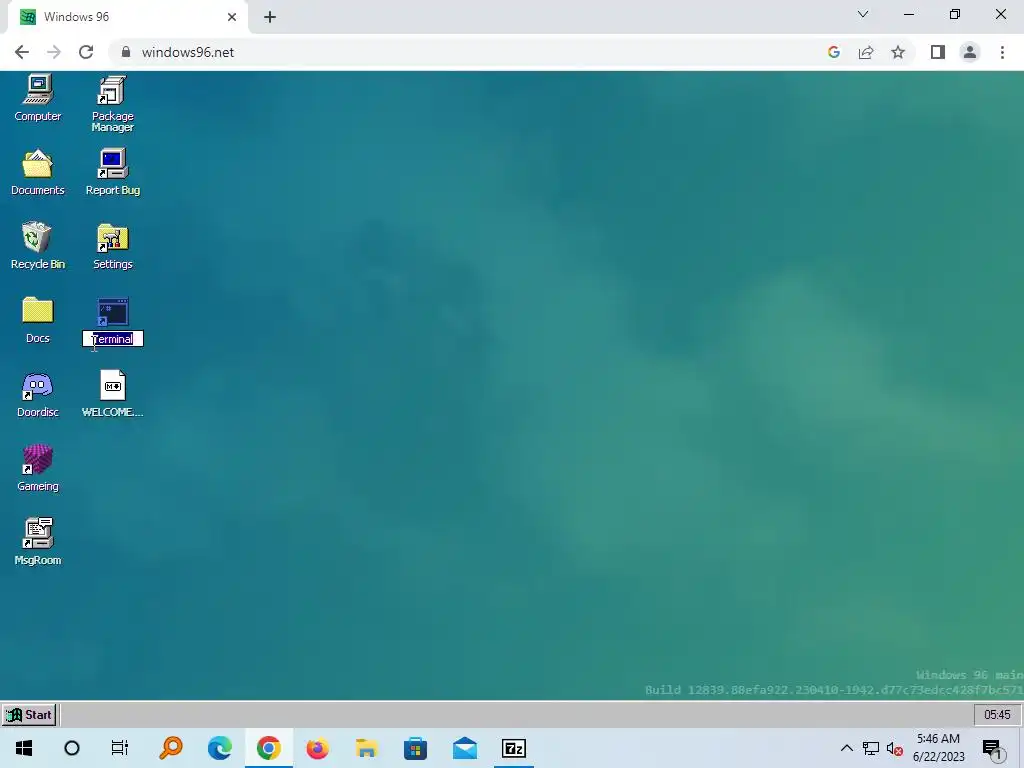Open the Windows Start menu
1024x768 pixels.
pyautogui.click(x=24, y=748)
